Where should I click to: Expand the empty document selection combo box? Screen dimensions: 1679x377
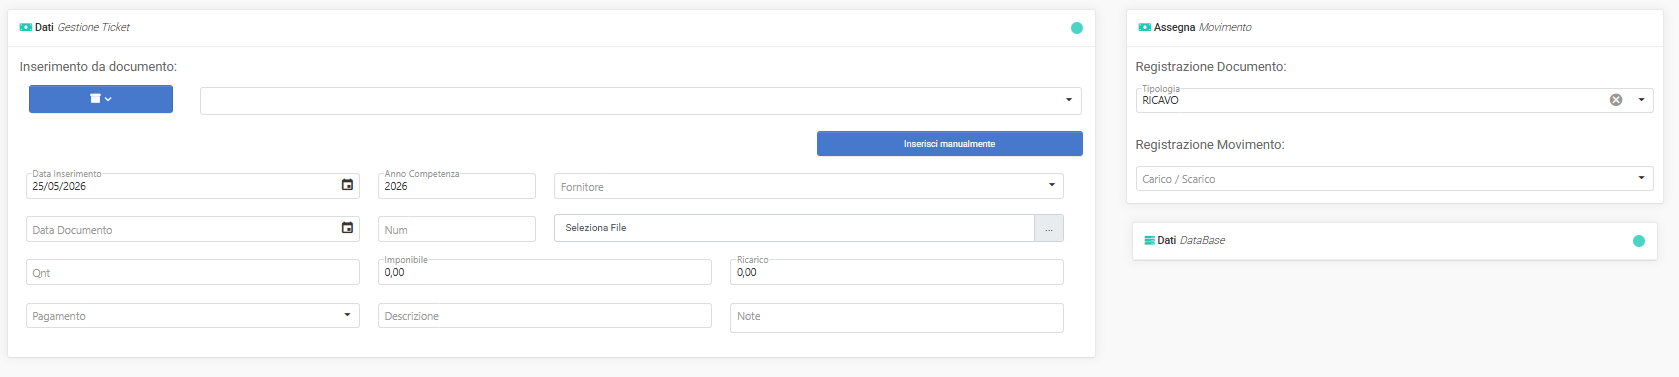click(640, 101)
